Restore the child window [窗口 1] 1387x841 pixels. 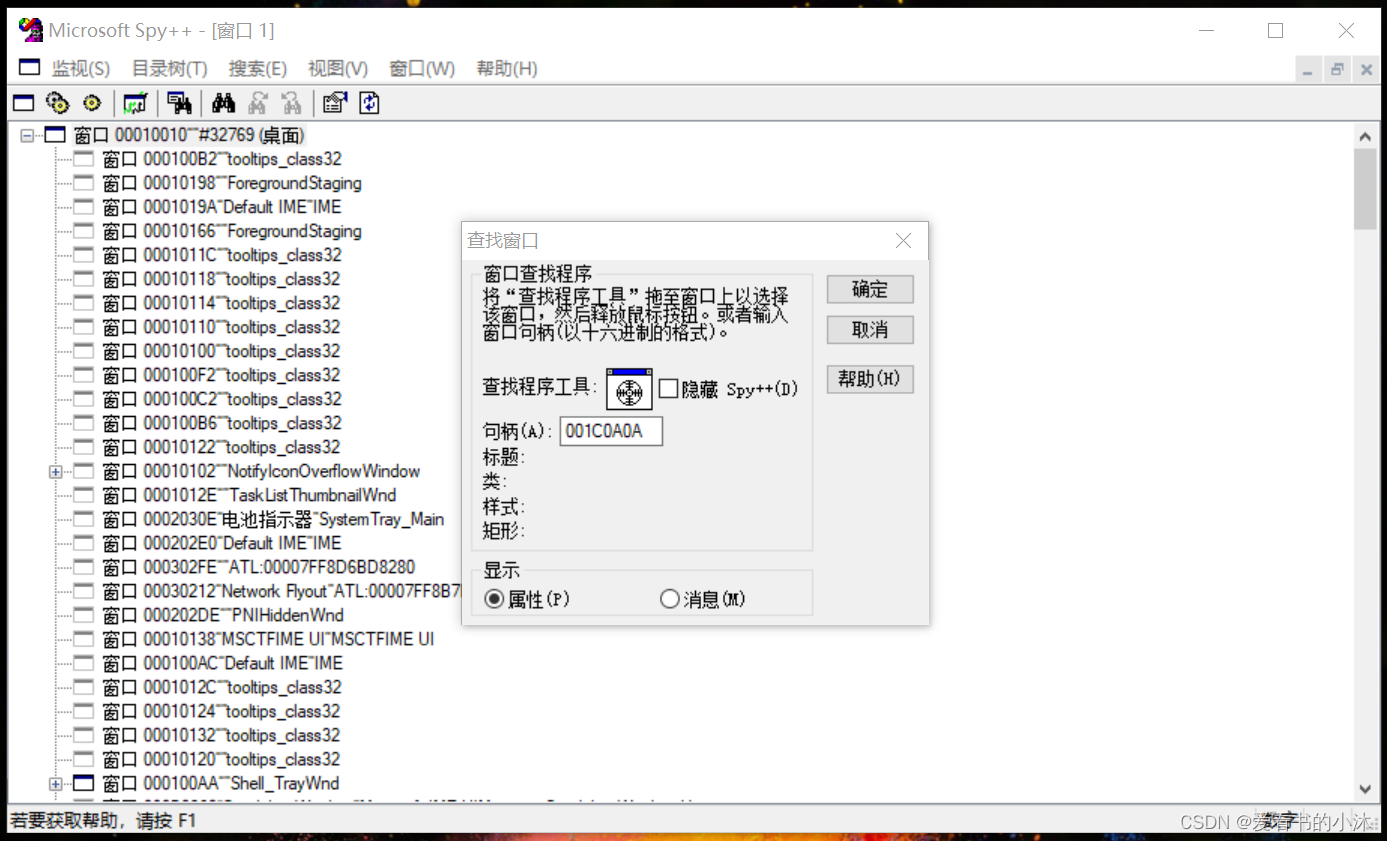(1337, 69)
